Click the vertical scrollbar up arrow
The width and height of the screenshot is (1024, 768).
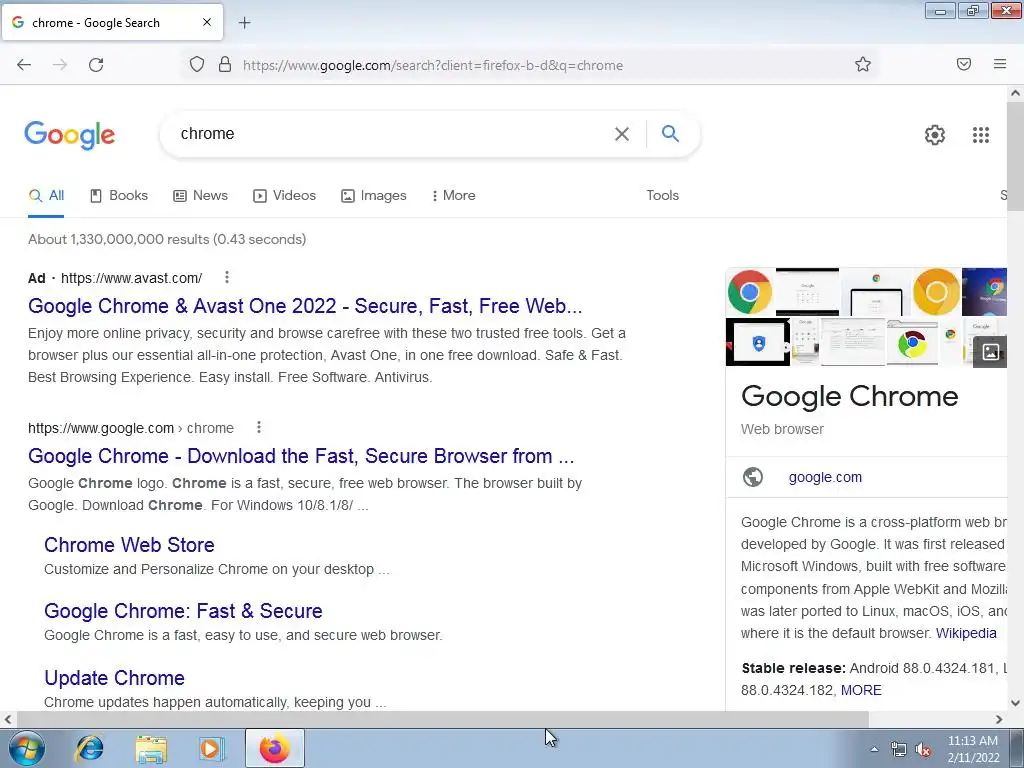click(x=1015, y=93)
